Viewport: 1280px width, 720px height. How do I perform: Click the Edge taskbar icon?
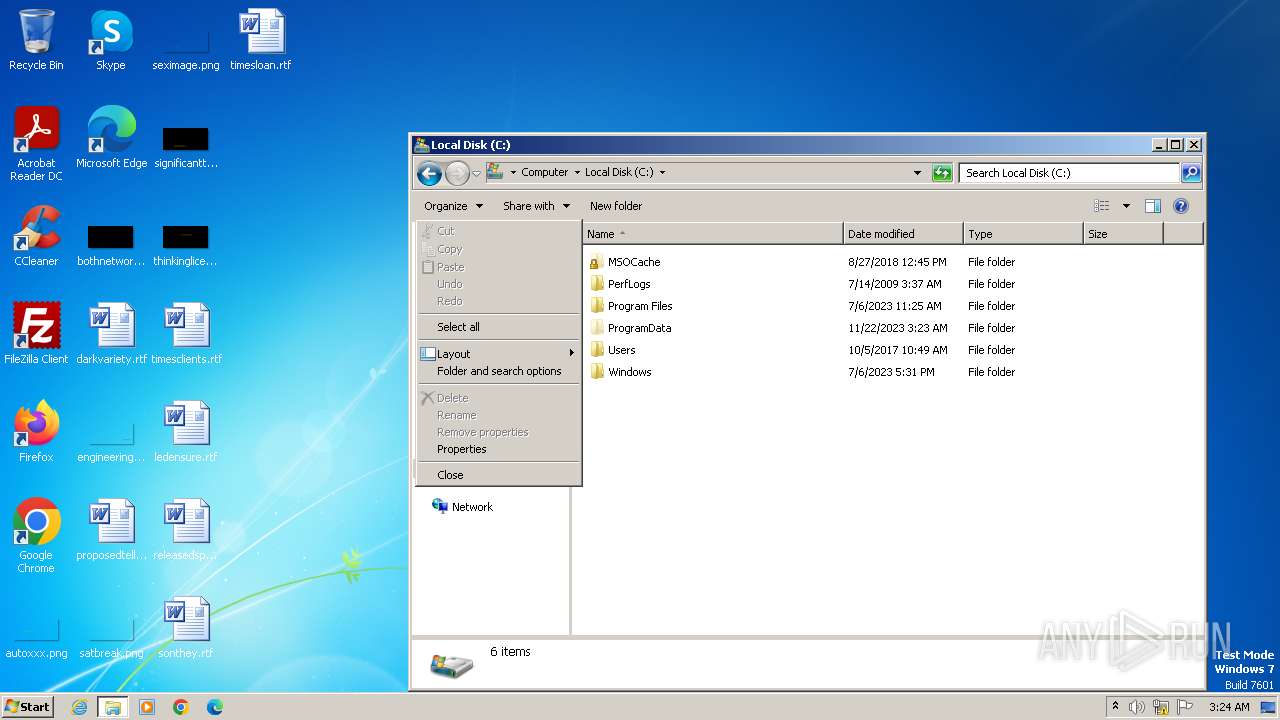tap(214, 707)
